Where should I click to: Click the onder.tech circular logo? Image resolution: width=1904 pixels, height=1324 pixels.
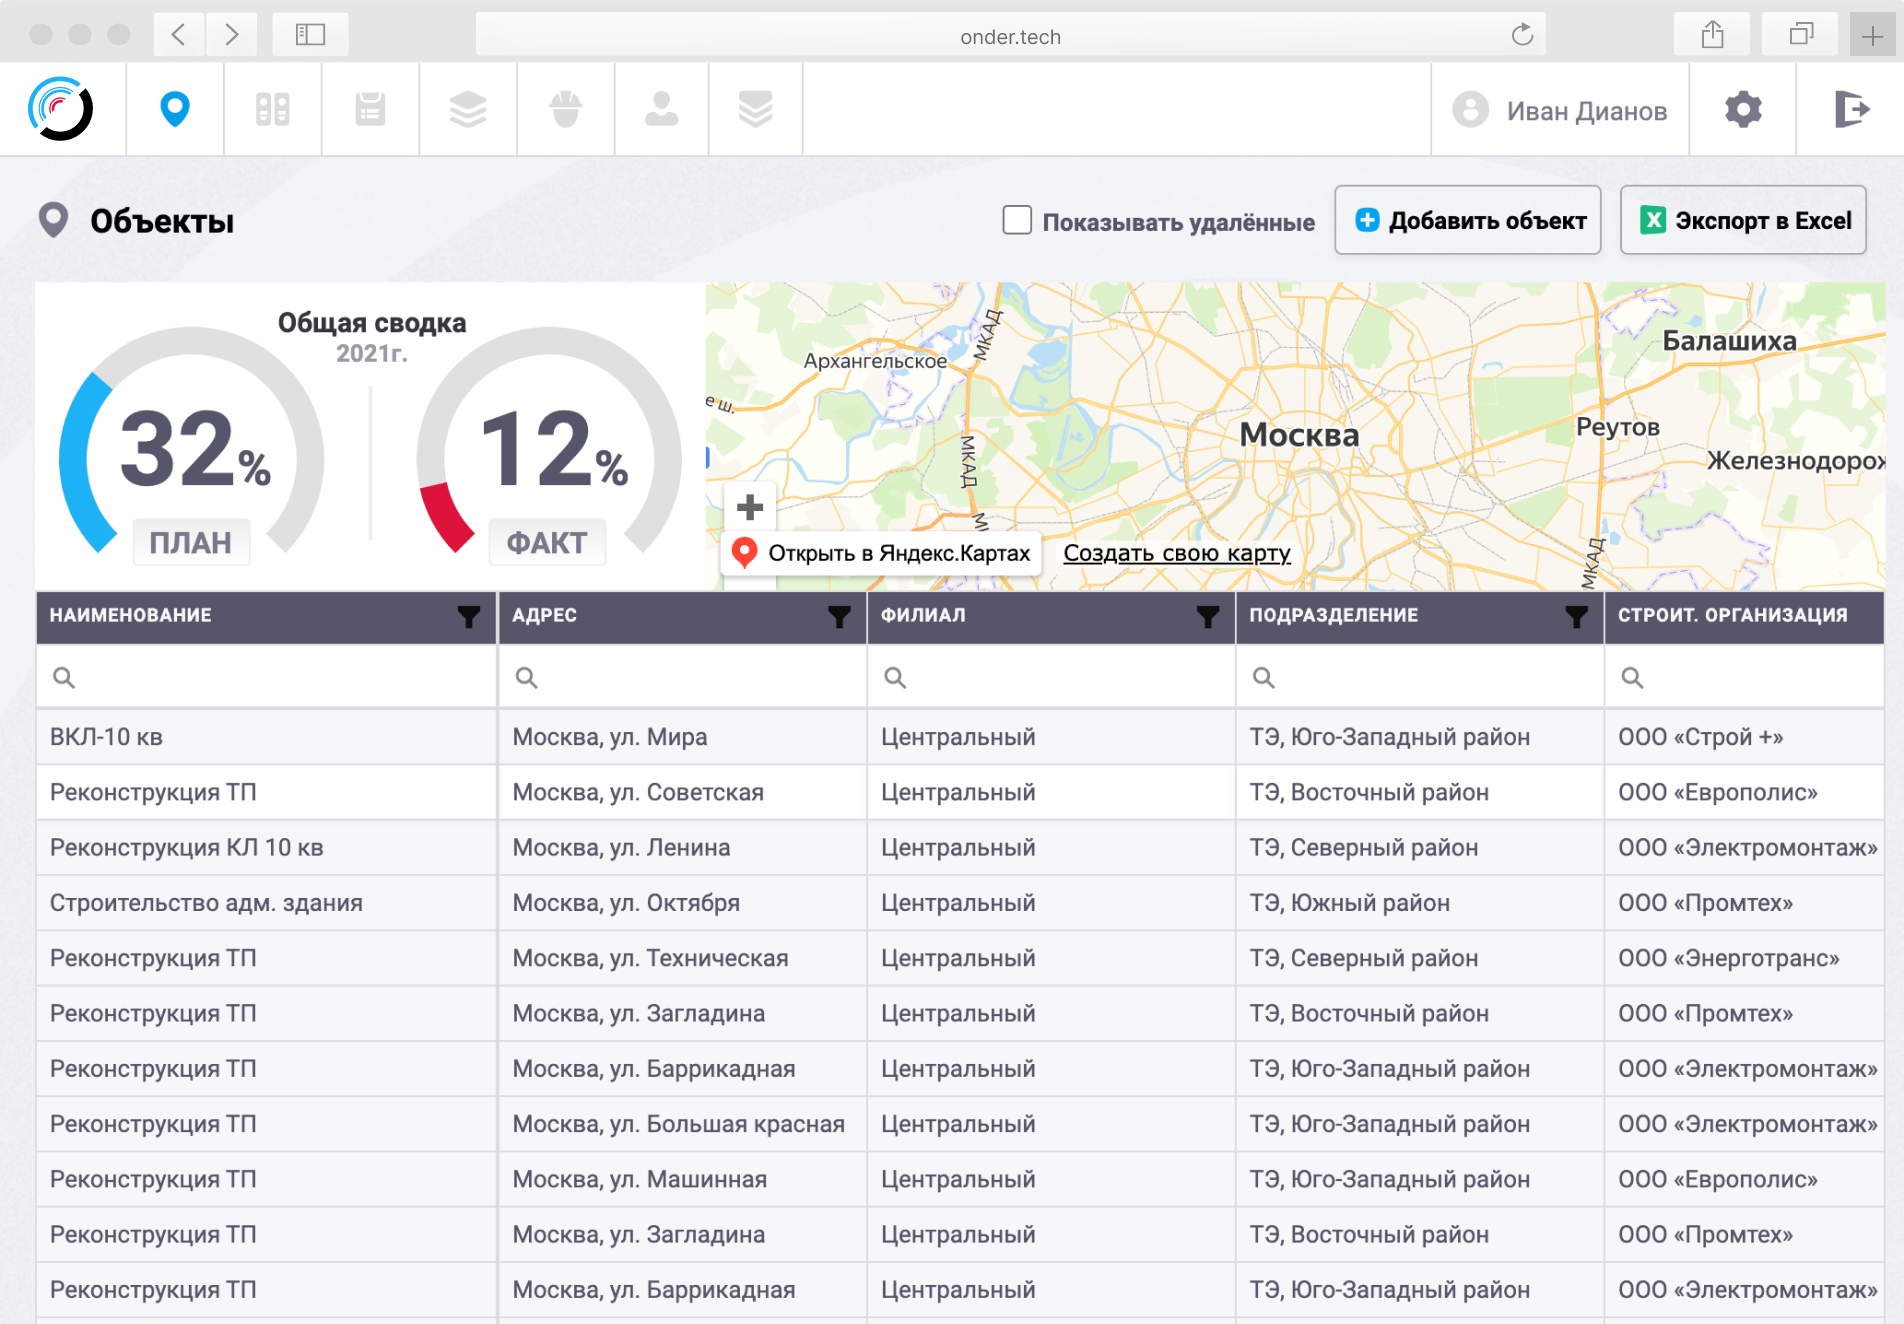61,109
